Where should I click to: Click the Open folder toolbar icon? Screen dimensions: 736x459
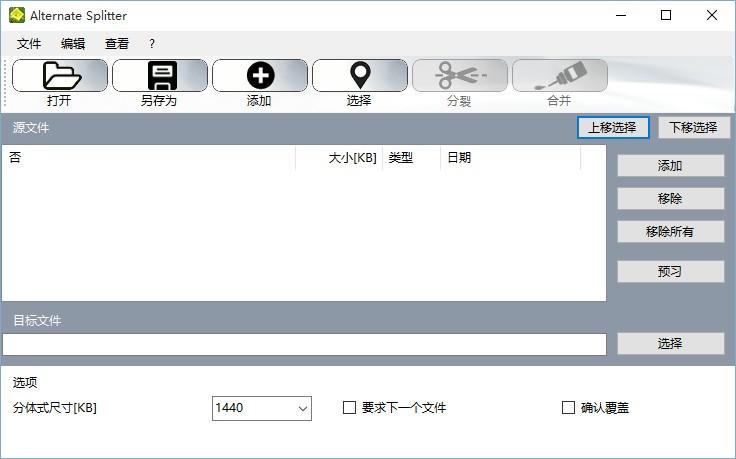(60, 76)
